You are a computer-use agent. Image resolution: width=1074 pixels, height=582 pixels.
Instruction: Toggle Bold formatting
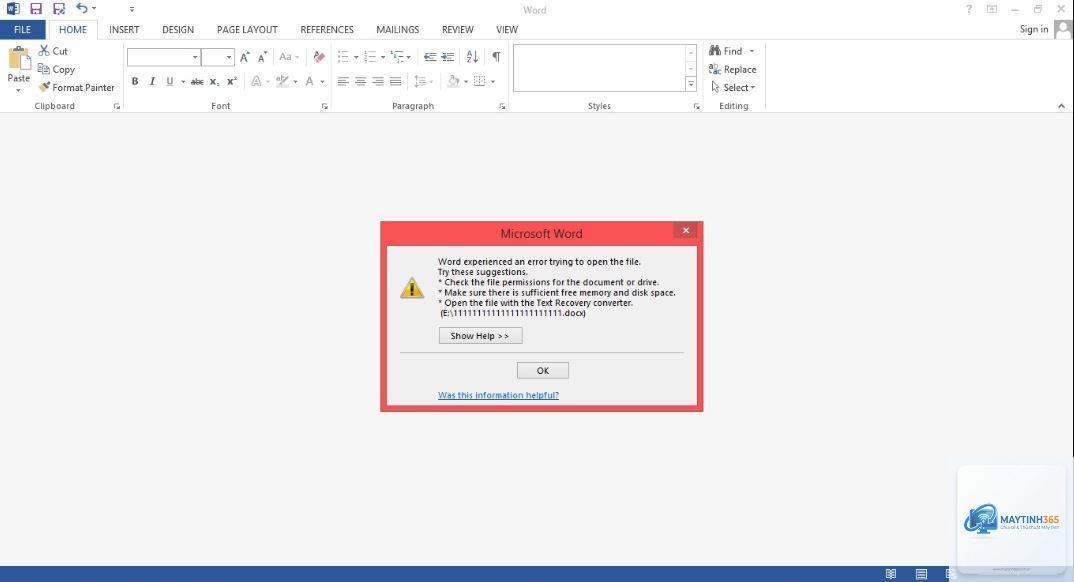[x=135, y=81]
